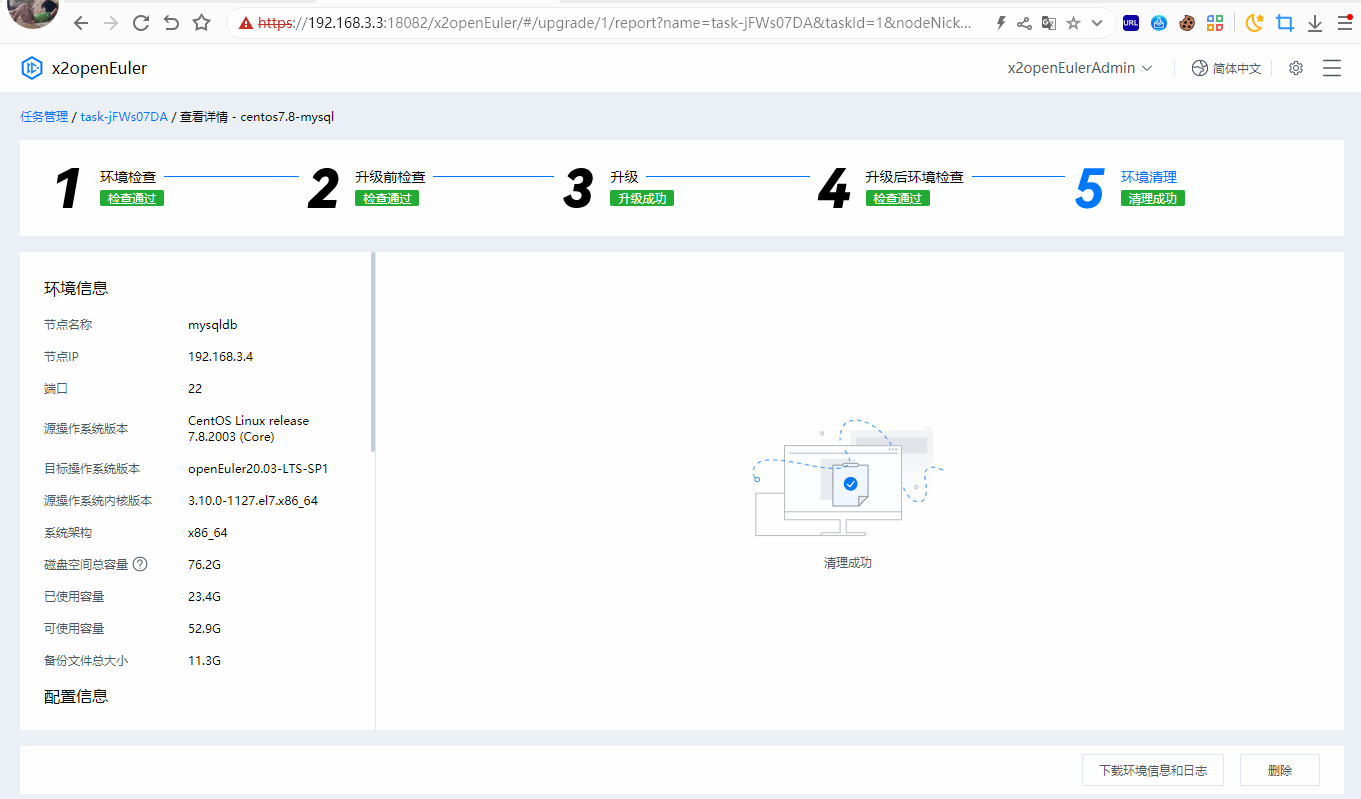
Task: Click the backup size value 11.3G
Action: (x=204, y=661)
